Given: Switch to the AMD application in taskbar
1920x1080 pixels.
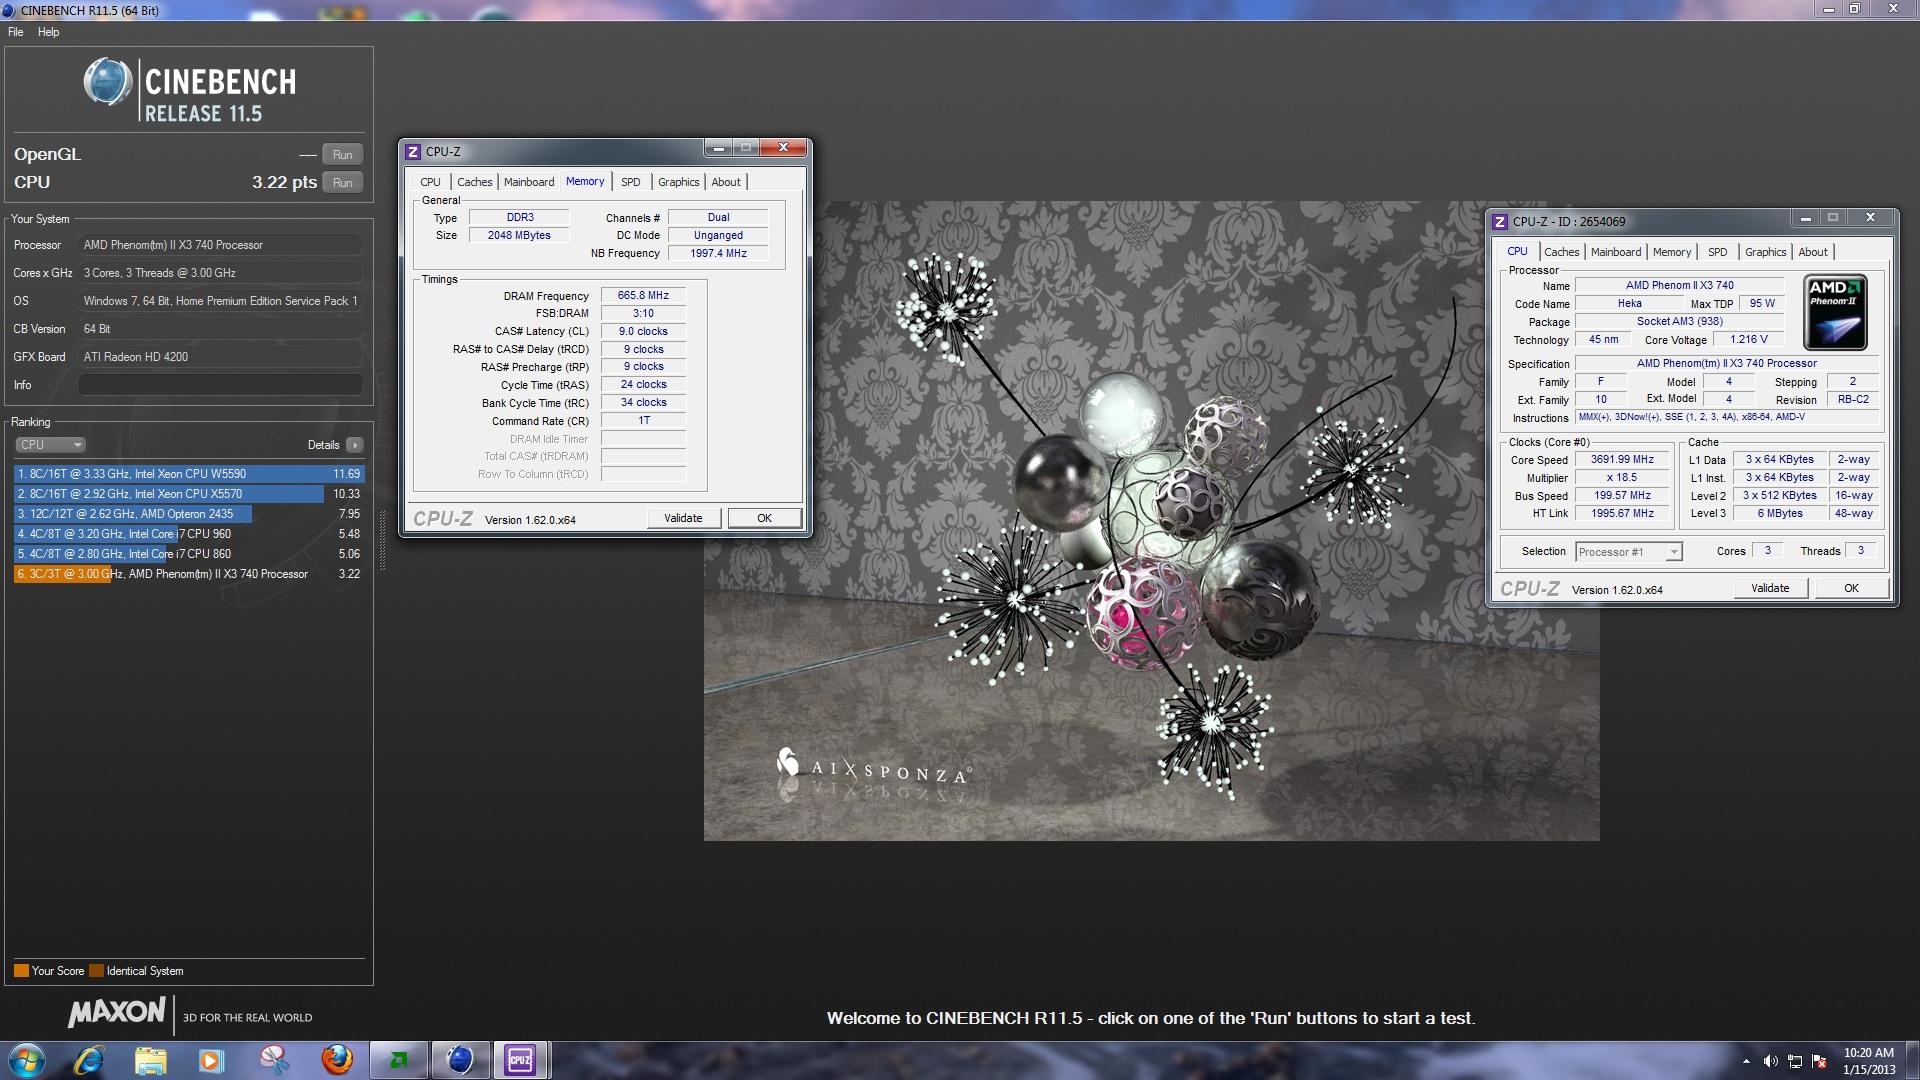Looking at the screenshot, I should pyautogui.click(x=399, y=1060).
